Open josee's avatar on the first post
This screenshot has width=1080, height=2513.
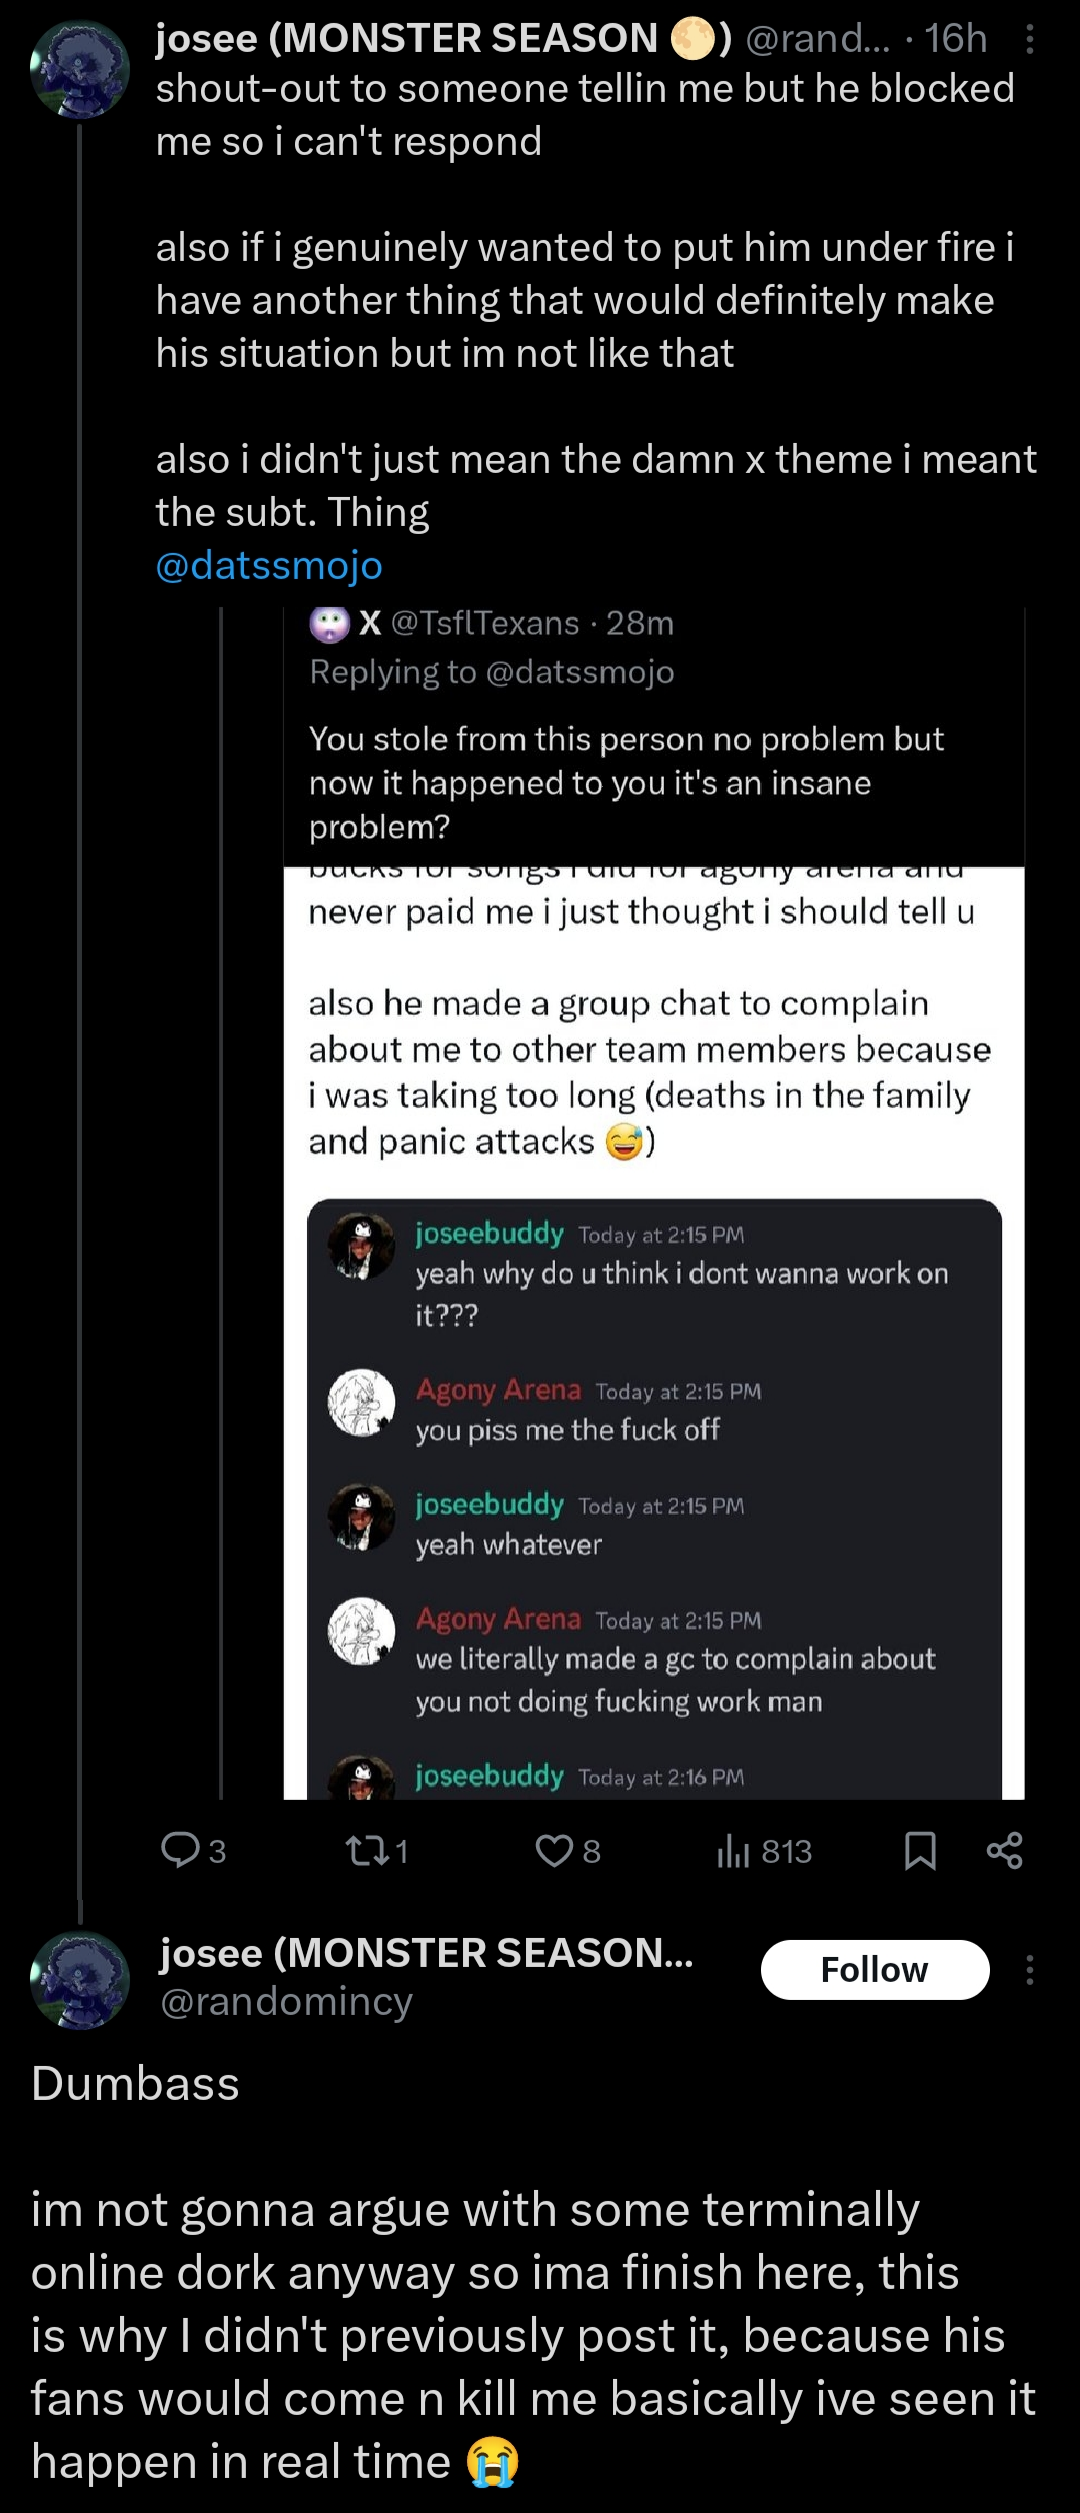pos(80,69)
